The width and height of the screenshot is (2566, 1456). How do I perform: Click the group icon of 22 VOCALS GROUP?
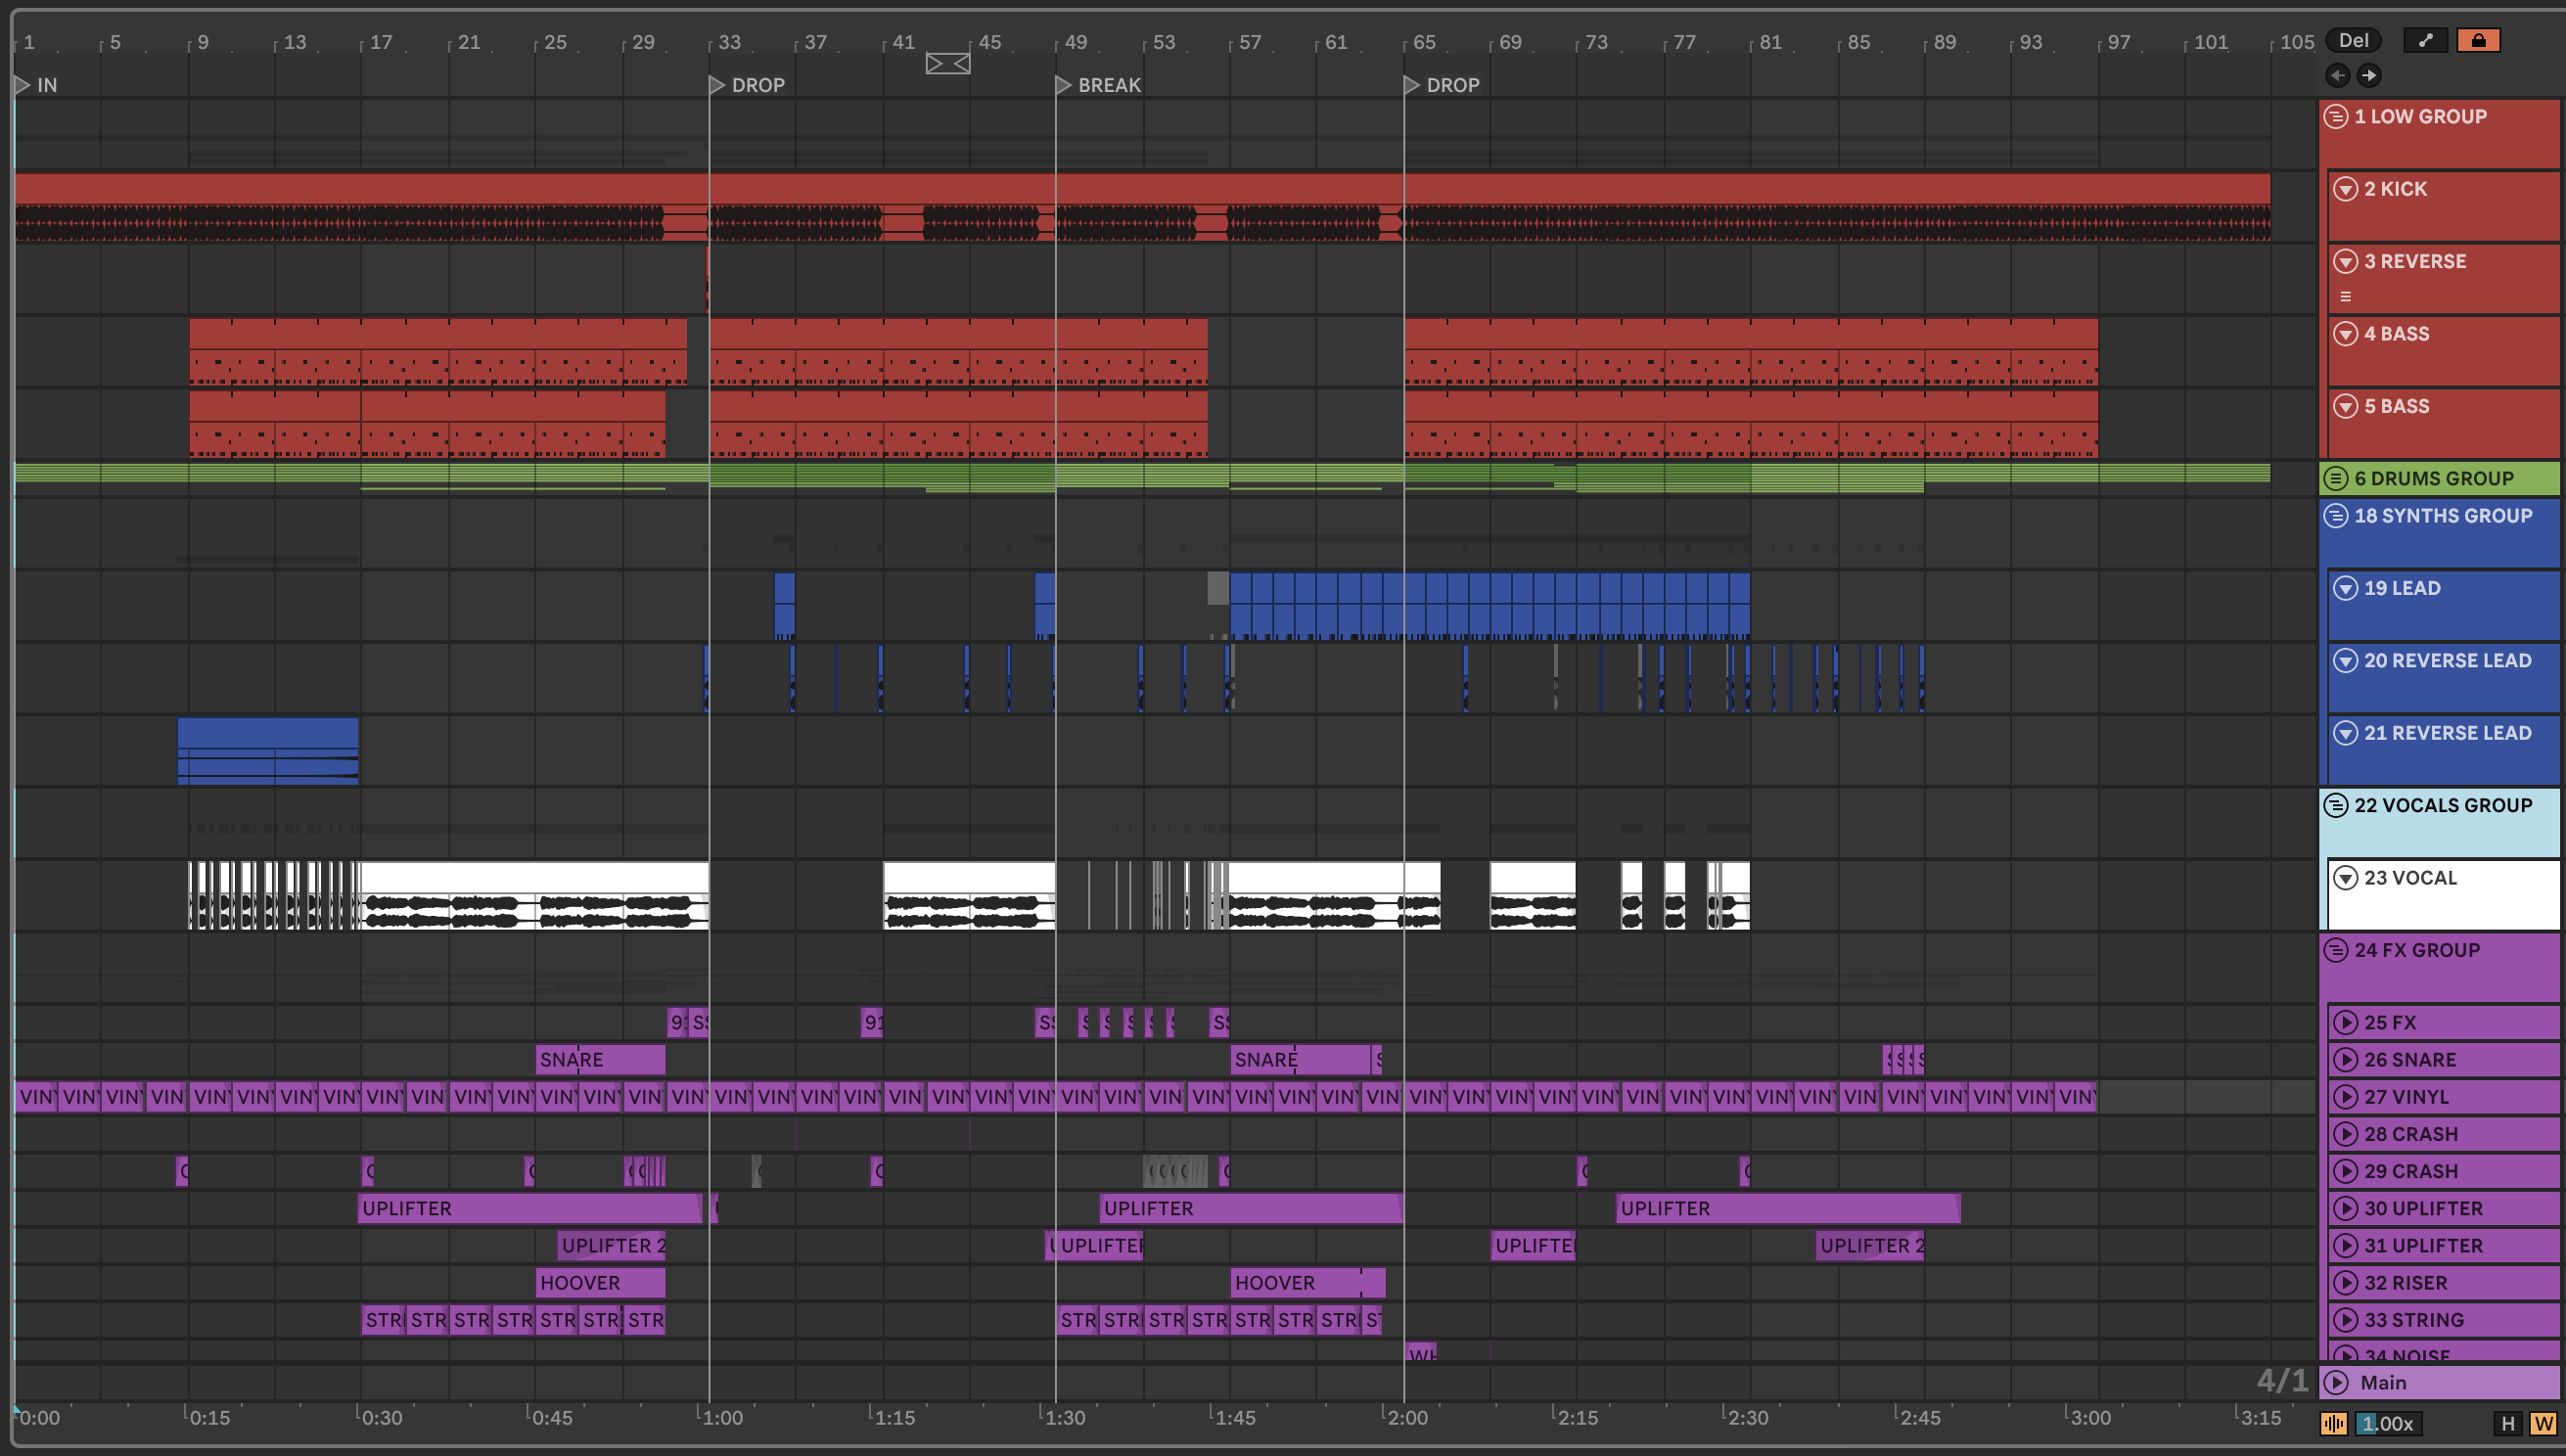click(x=2336, y=805)
